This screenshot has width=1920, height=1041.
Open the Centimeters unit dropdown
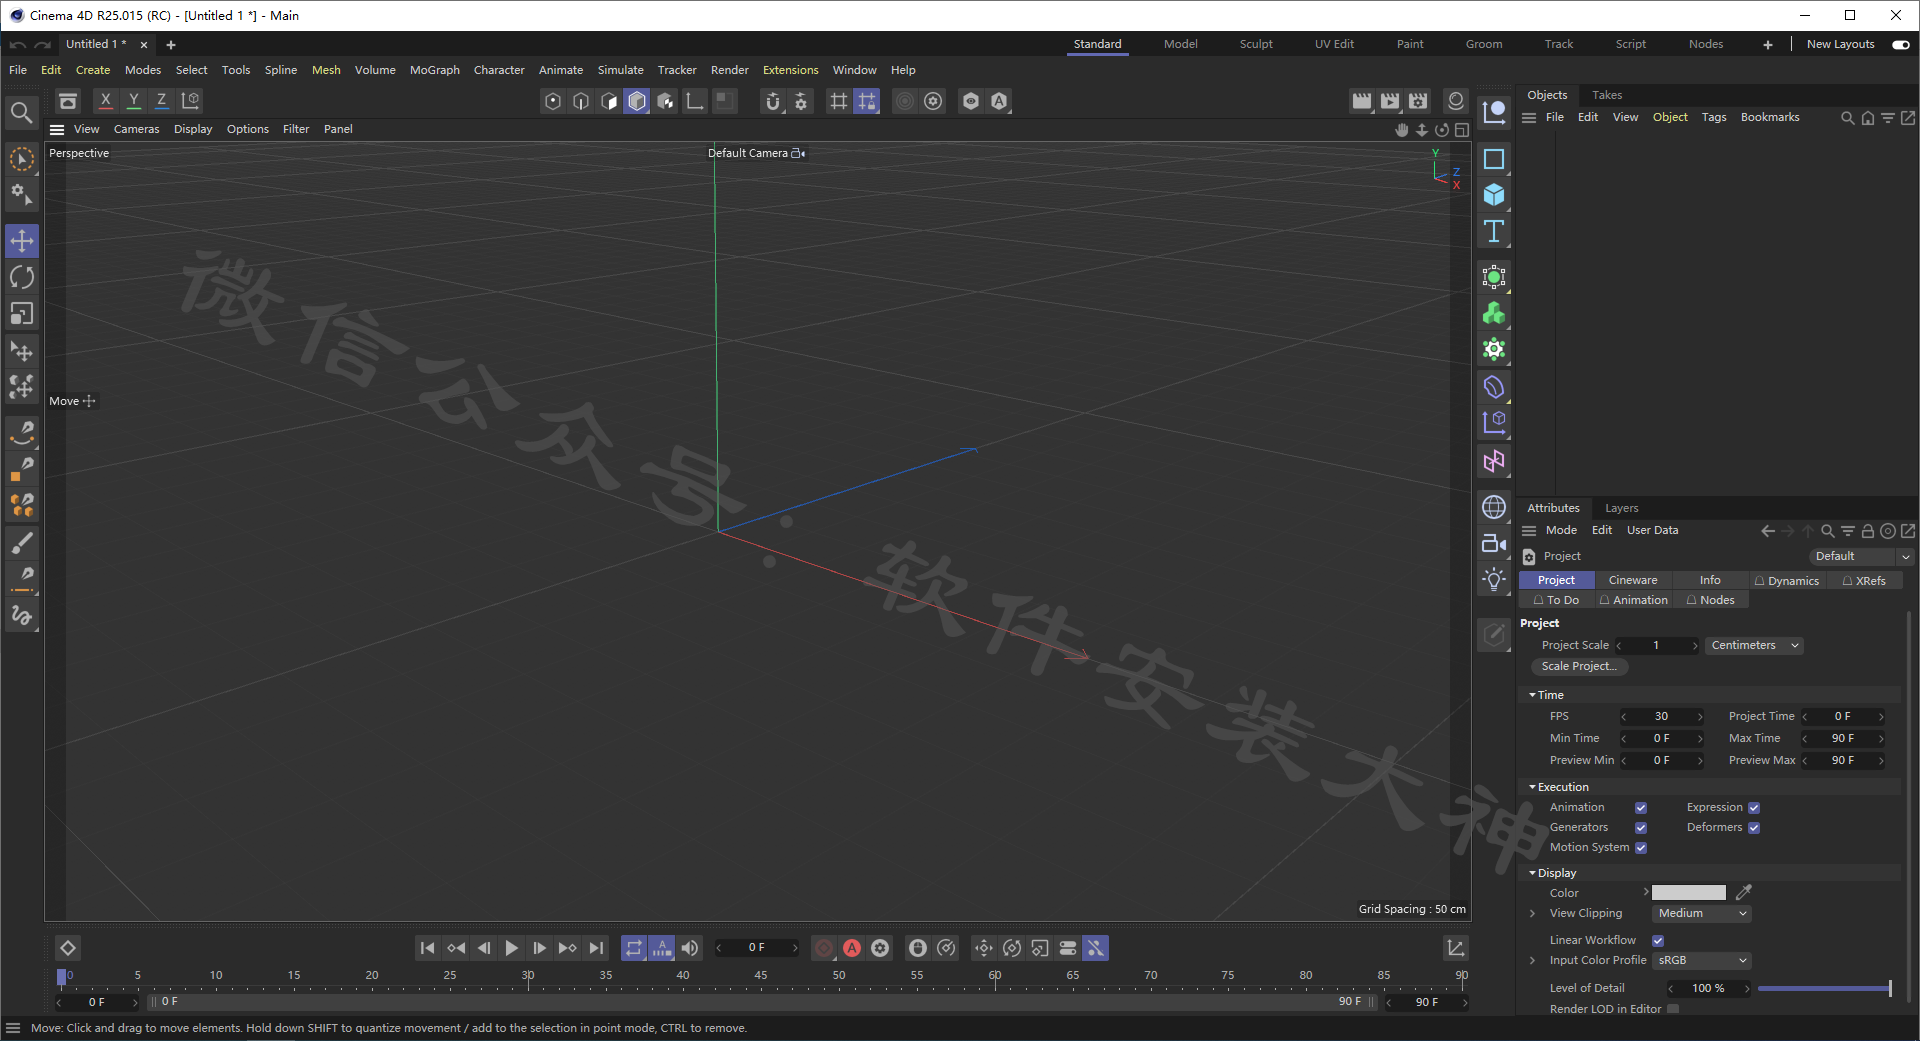click(1754, 646)
